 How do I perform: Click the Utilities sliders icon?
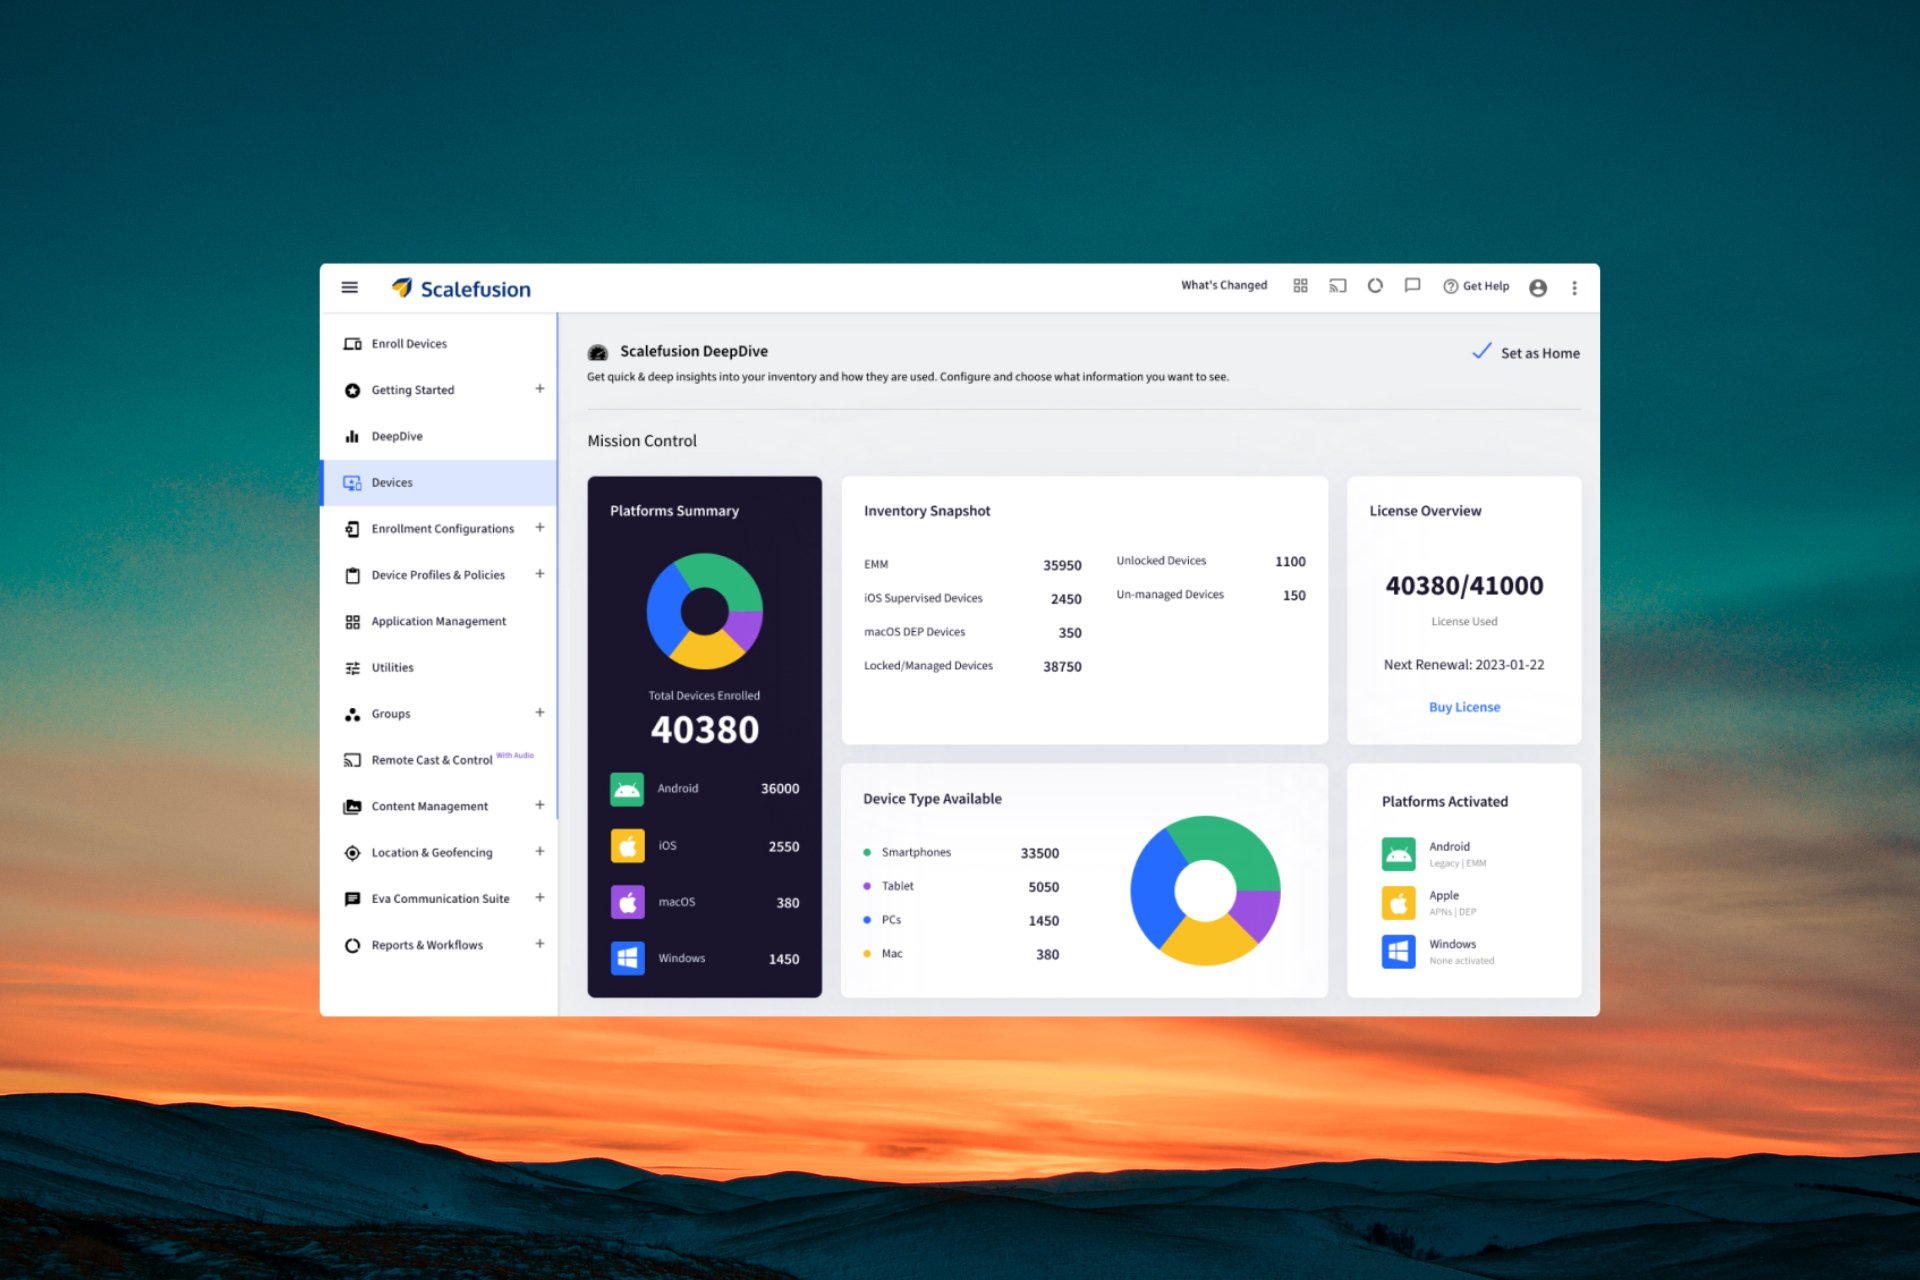coord(352,668)
